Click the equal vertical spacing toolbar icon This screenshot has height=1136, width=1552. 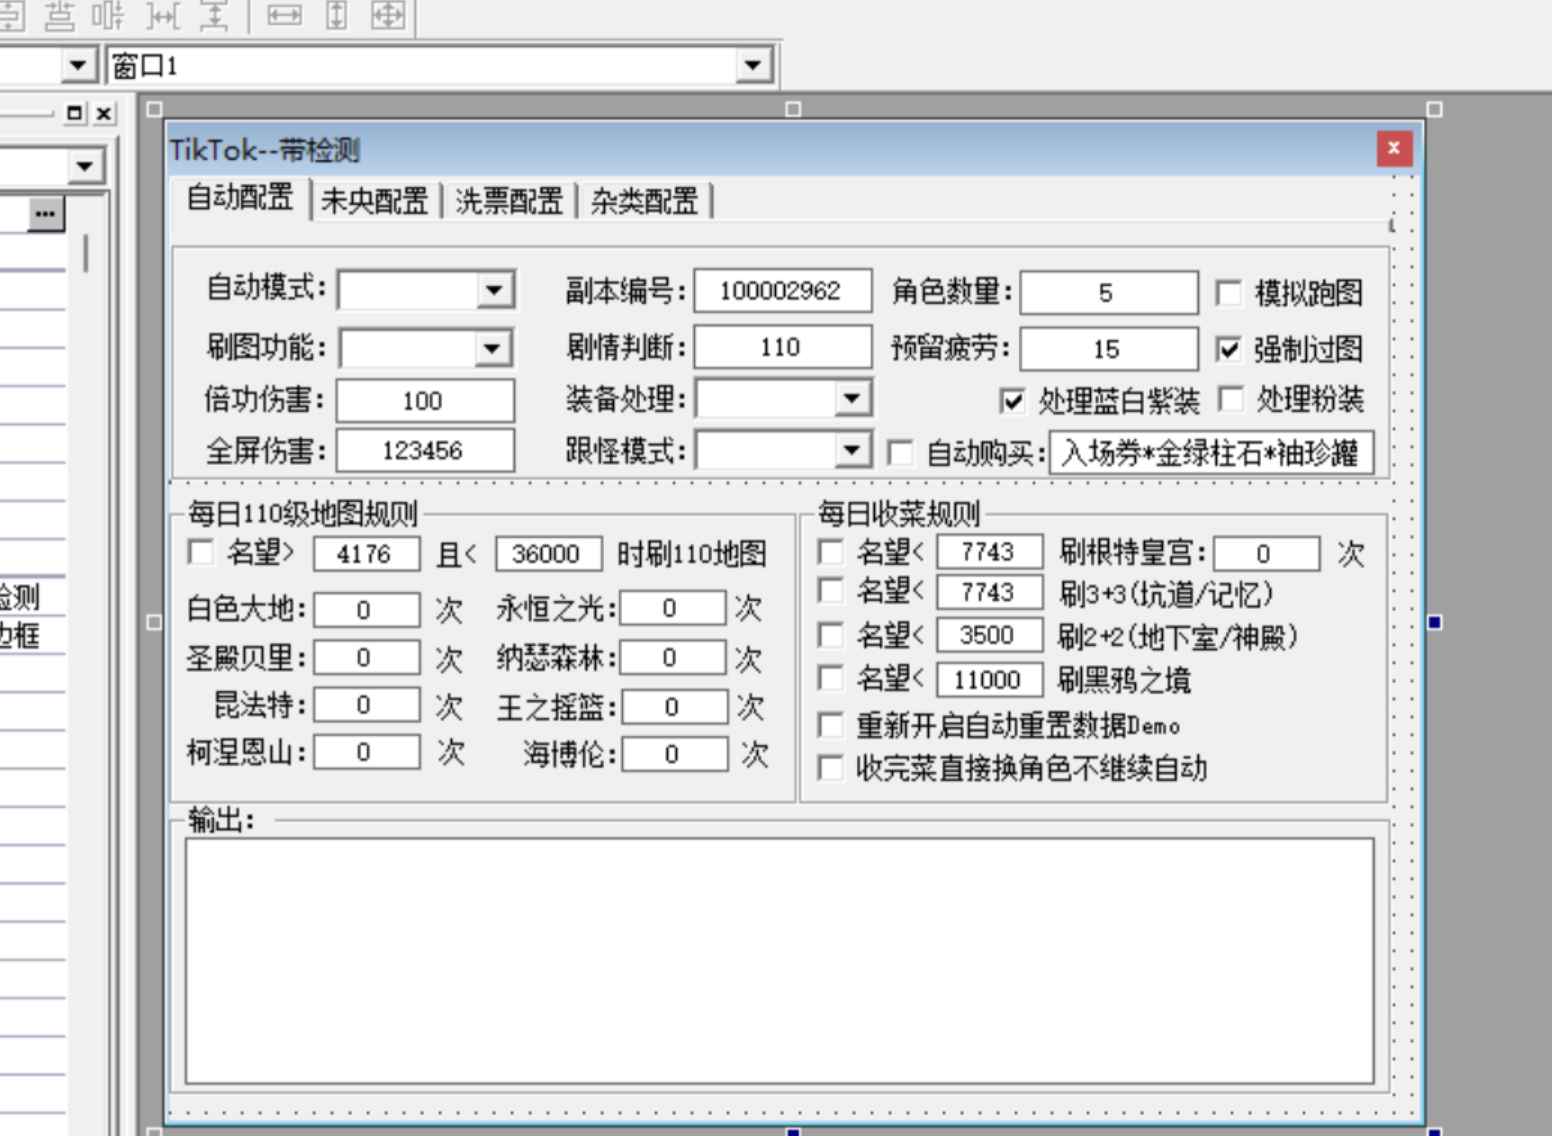click(214, 15)
